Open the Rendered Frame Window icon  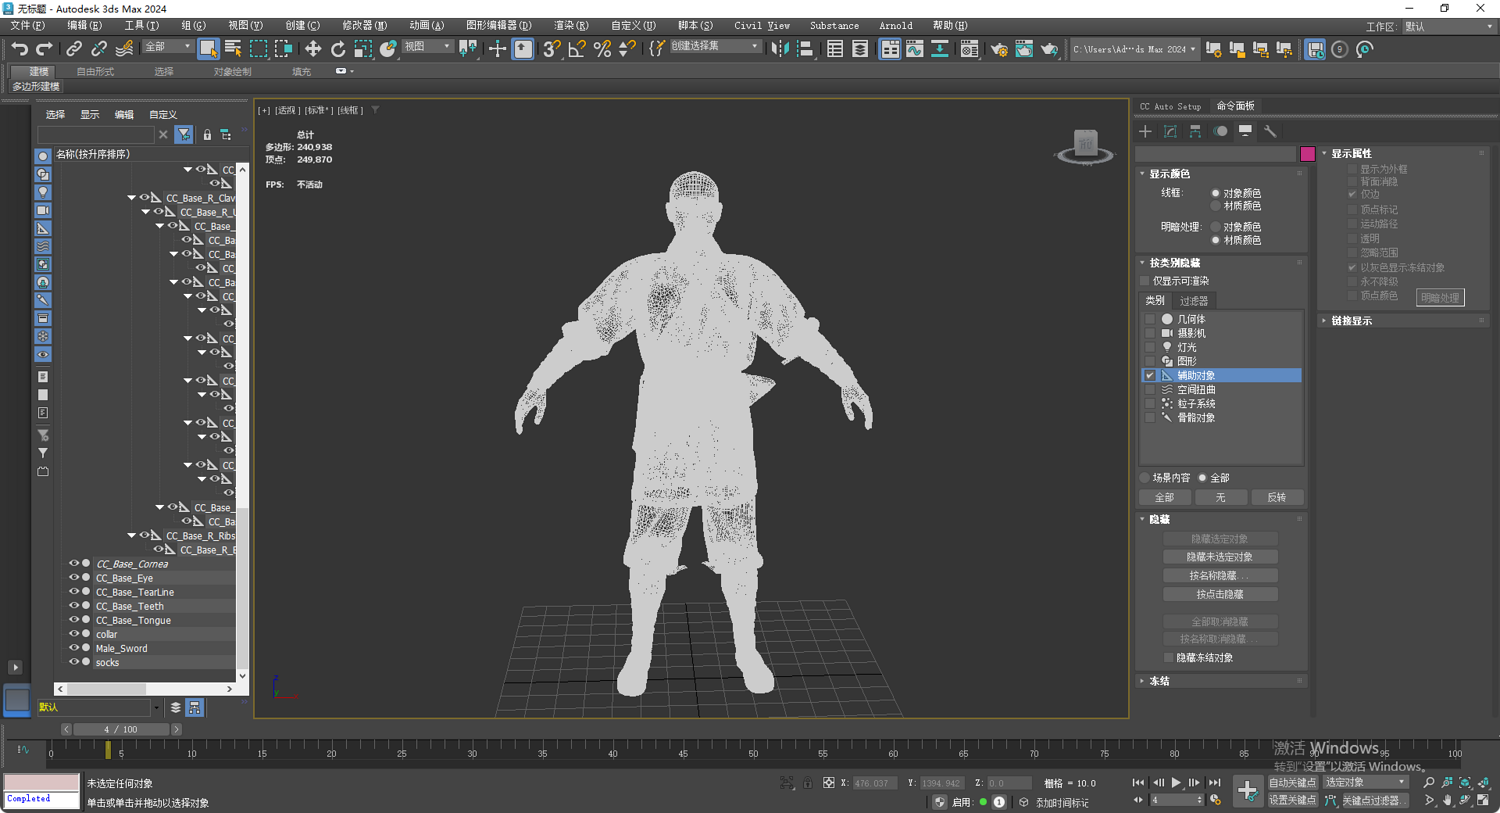coord(1024,49)
